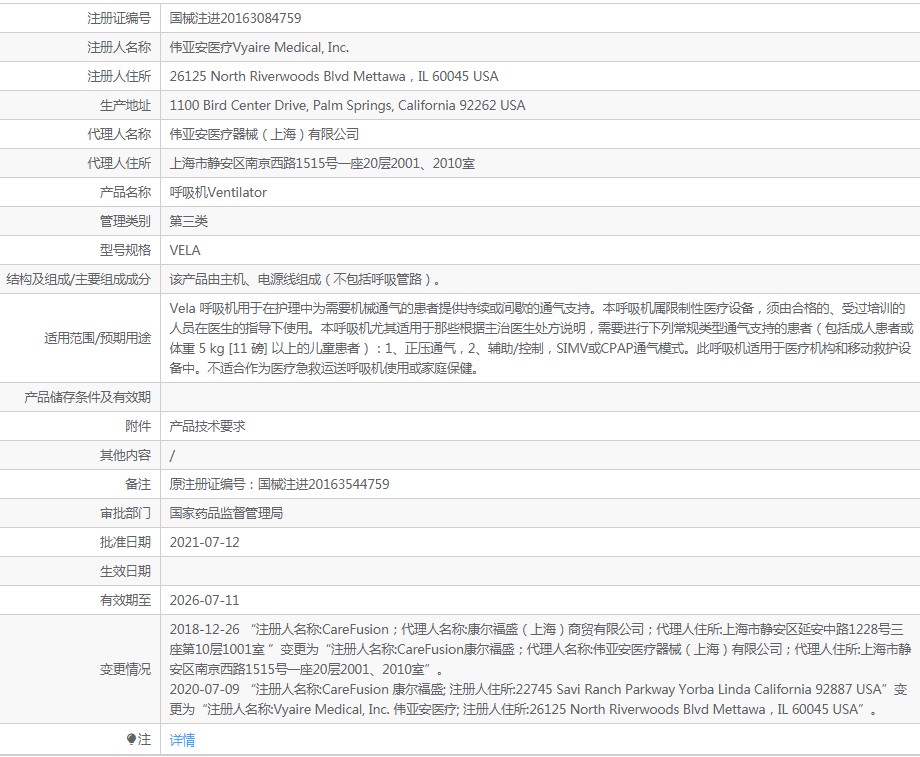Screen dimensions: 920x757
Task: Click the 审批部门 label
Action: [x=125, y=513]
